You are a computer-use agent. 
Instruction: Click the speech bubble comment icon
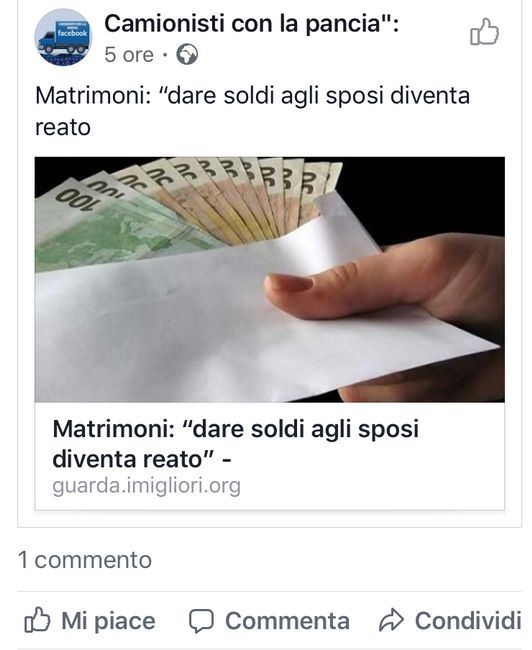(202, 621)
